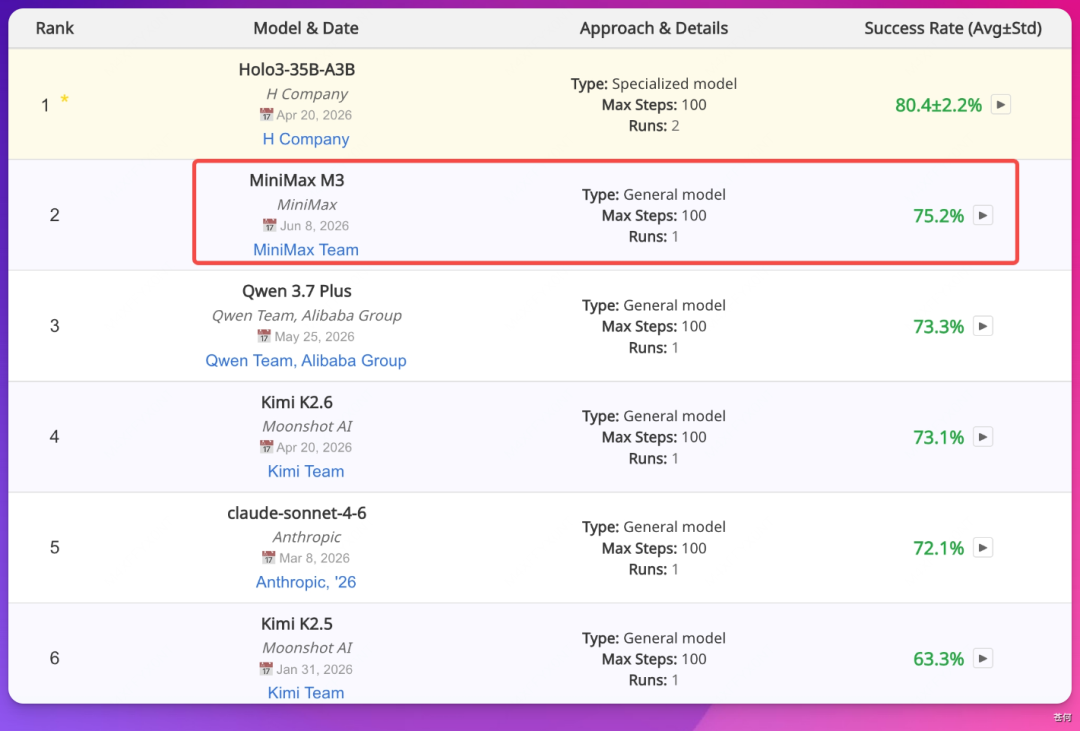Click the 73.1% success rate value

[x=938, y=437]
